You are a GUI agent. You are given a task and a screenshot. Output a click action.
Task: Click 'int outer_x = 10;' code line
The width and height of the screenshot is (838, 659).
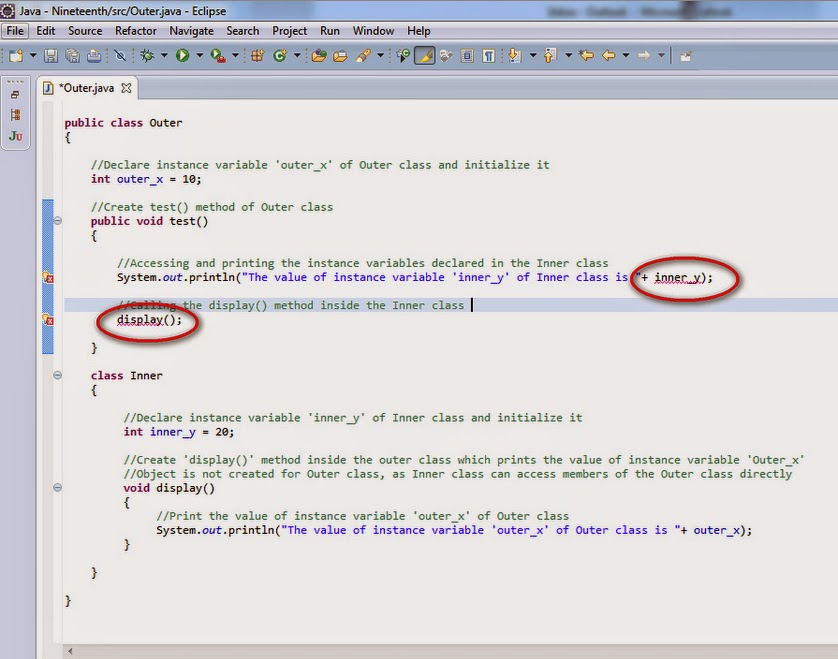pos(146,179)
